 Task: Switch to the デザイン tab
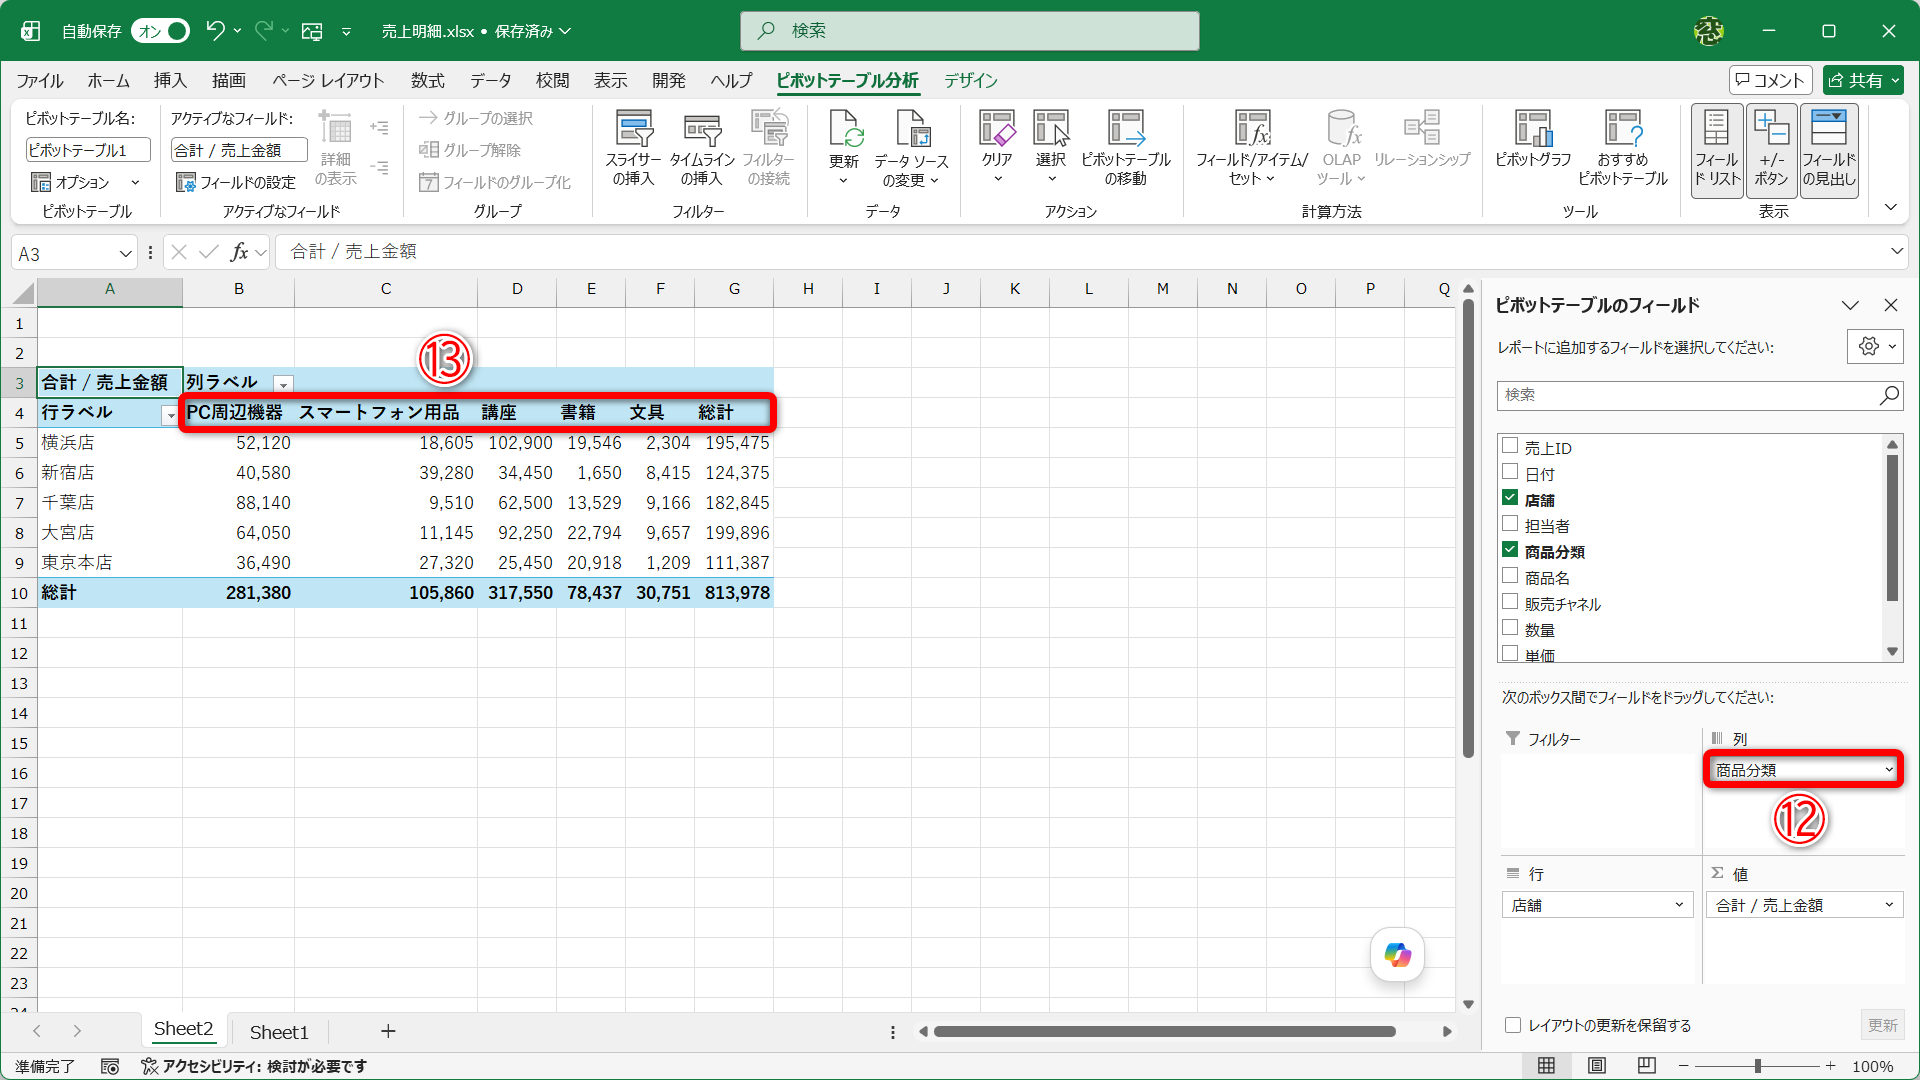tap(971, 80)
